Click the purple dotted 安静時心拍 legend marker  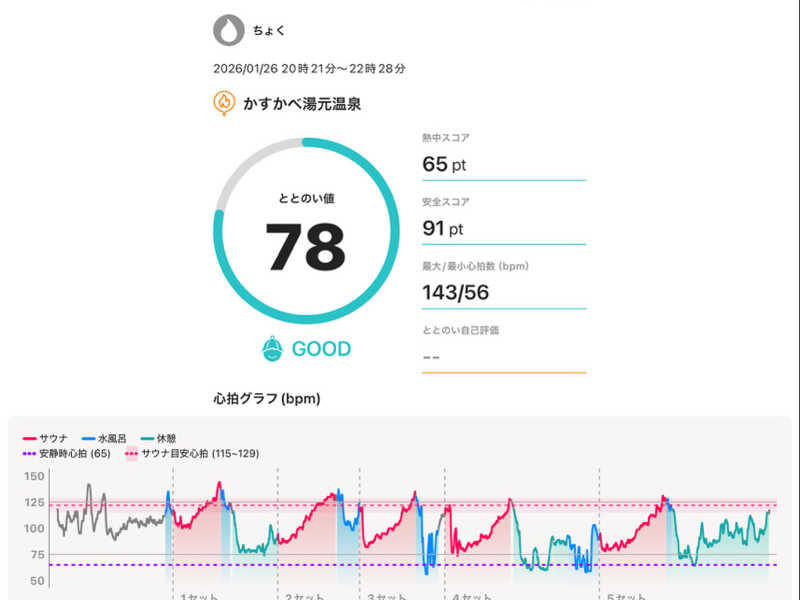pos(30,454)
